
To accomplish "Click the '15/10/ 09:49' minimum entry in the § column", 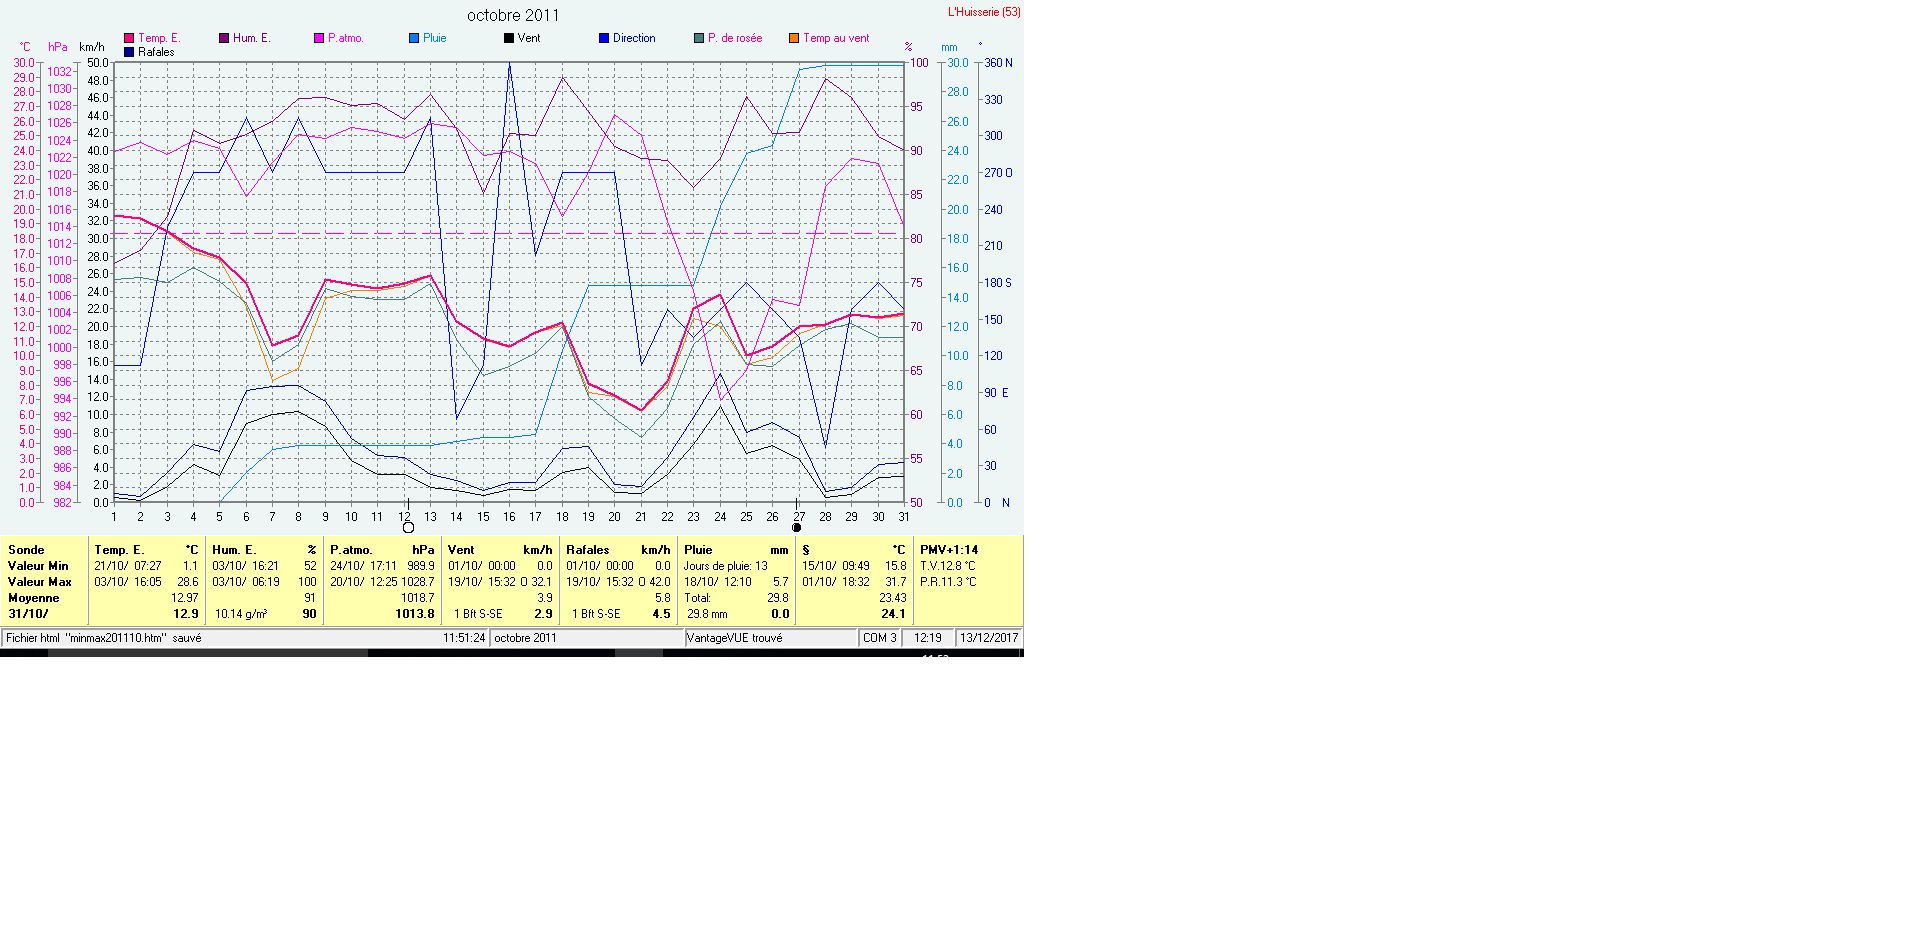I will 836,566.
